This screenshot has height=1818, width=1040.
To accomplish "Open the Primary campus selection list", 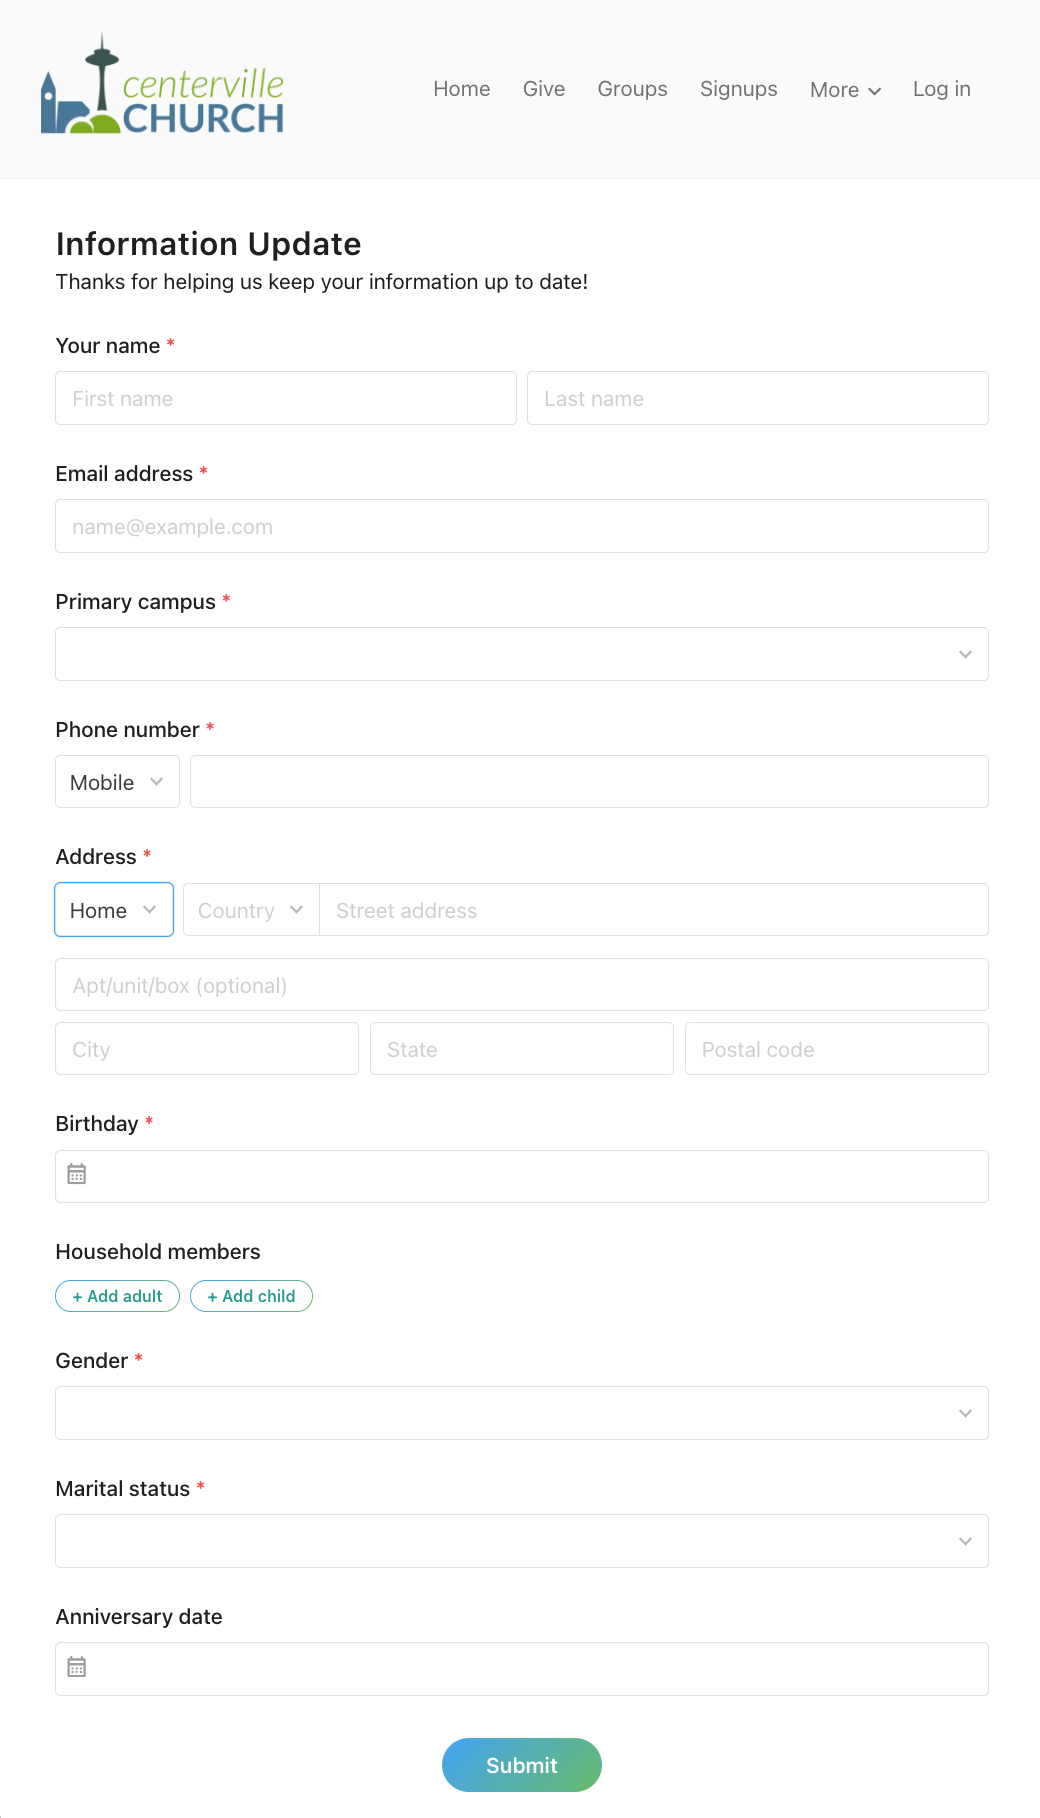I will (x=521, y=653).
